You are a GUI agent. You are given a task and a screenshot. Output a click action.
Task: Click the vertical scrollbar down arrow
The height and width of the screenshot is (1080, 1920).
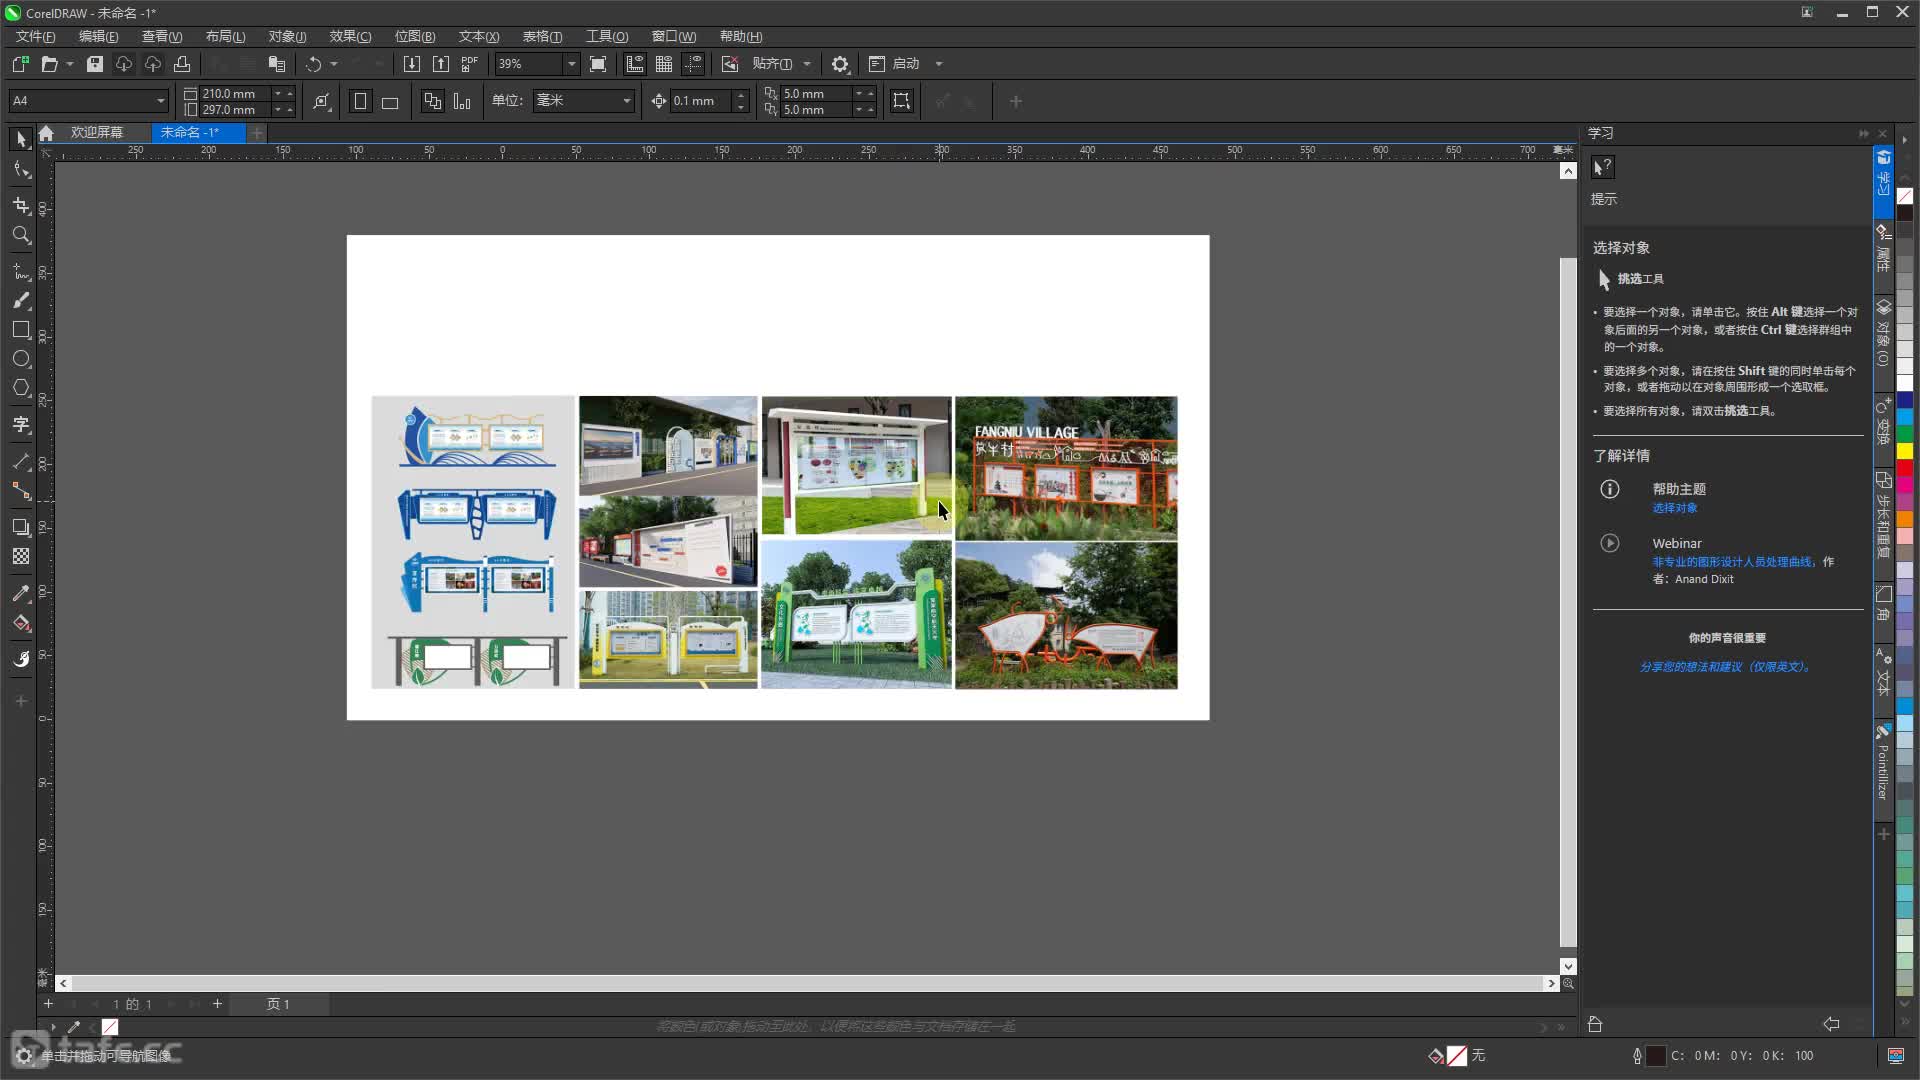1568,966
